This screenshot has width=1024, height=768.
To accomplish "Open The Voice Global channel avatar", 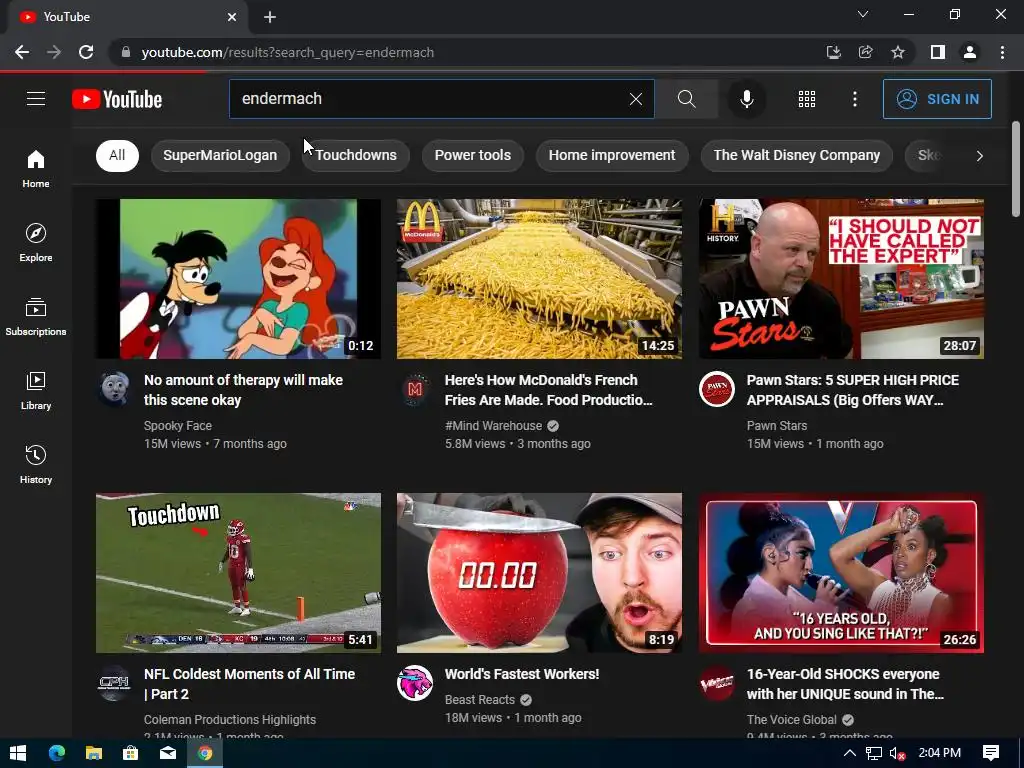I will (716, 683).
